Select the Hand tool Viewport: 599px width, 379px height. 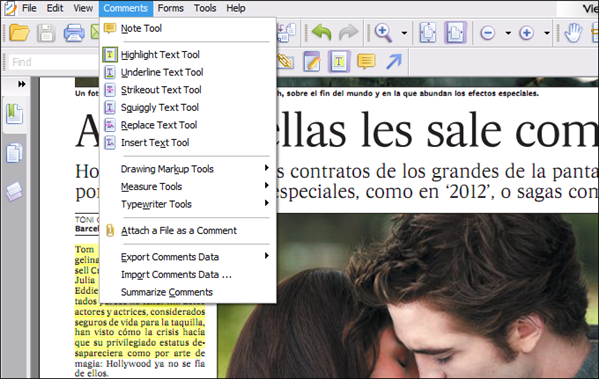coord(573,33)
